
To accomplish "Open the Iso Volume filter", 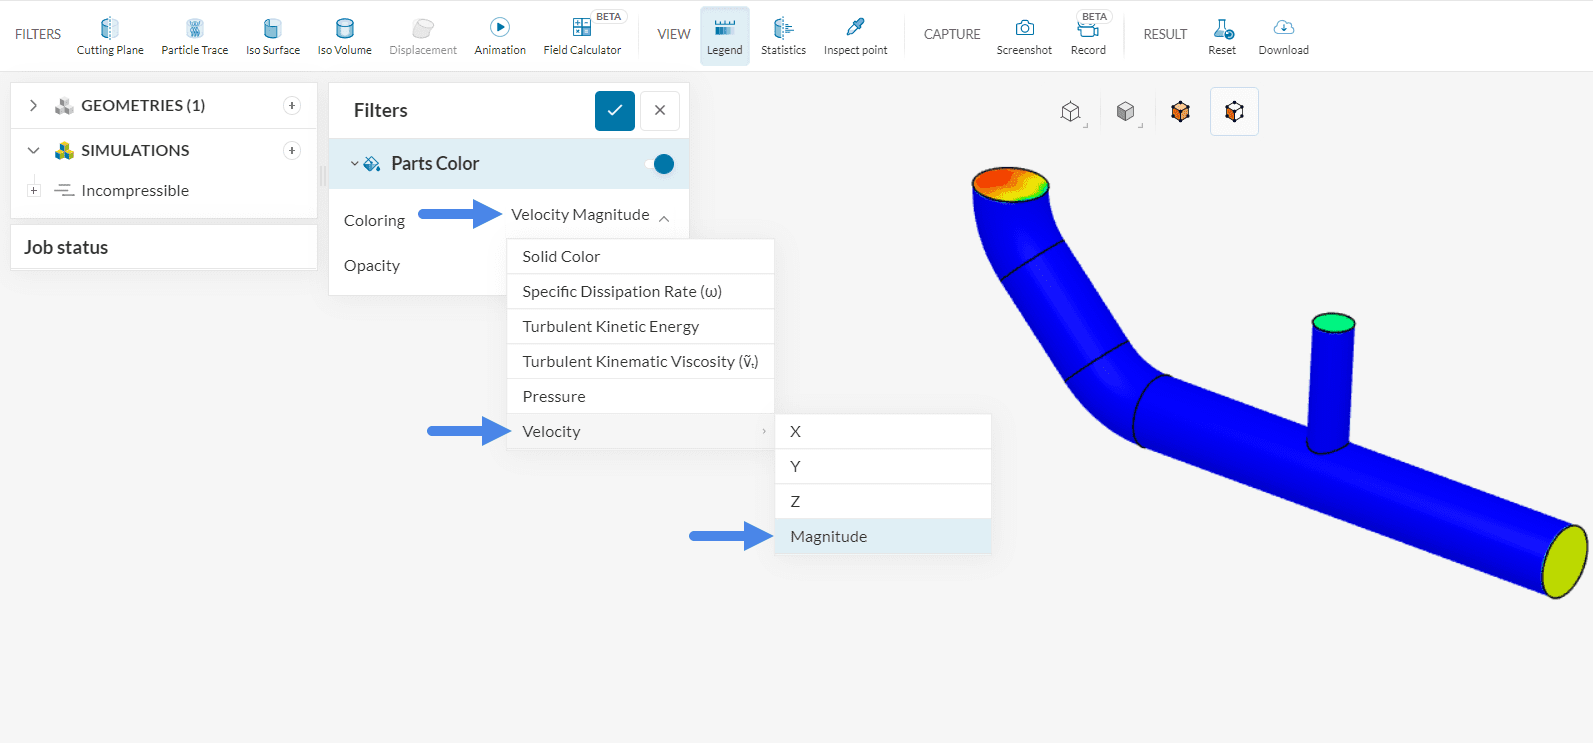I will (344, 36).
